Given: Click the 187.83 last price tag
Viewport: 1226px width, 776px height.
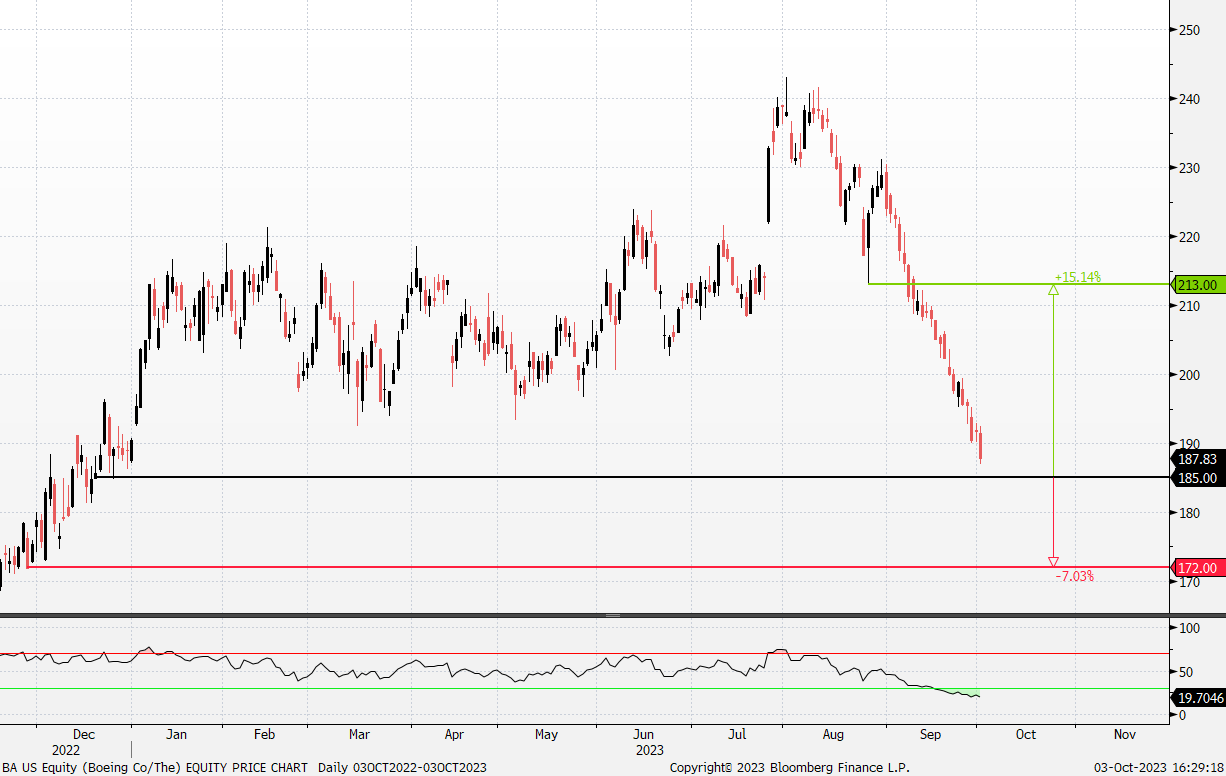Looking at the screenshot, I should pyautogui.click(x=1197, y=459).
